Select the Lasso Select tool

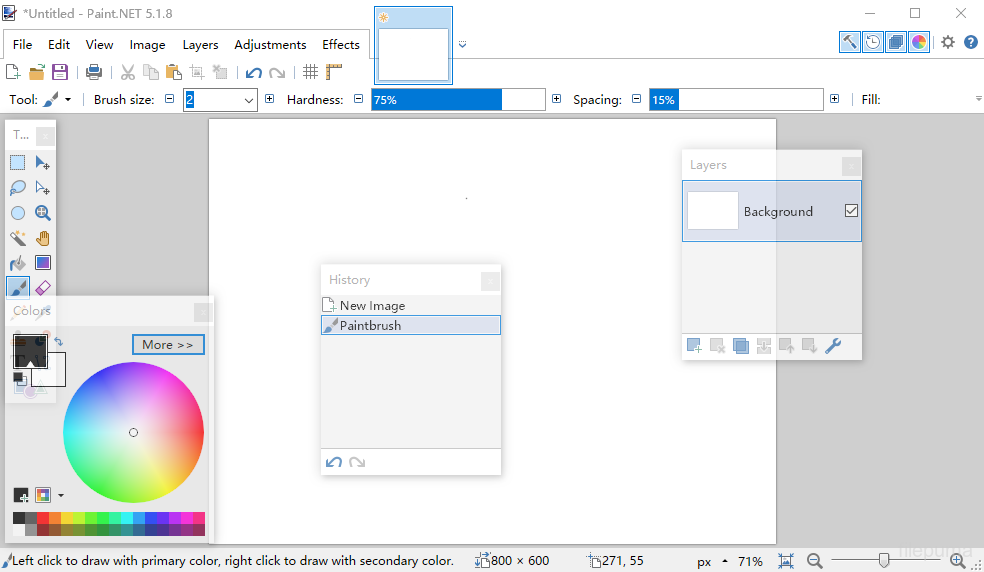pos(18,188)
